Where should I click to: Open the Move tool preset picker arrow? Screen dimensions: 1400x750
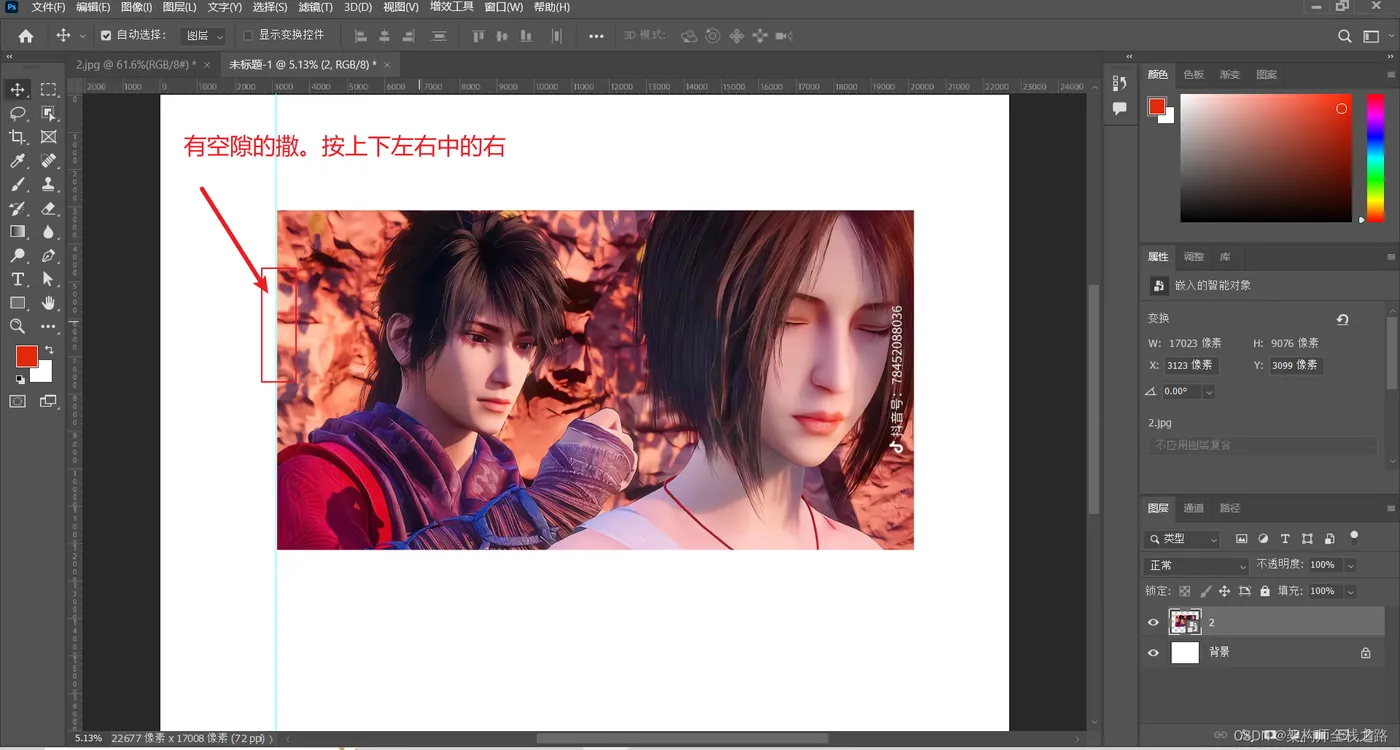click(82, 36)
